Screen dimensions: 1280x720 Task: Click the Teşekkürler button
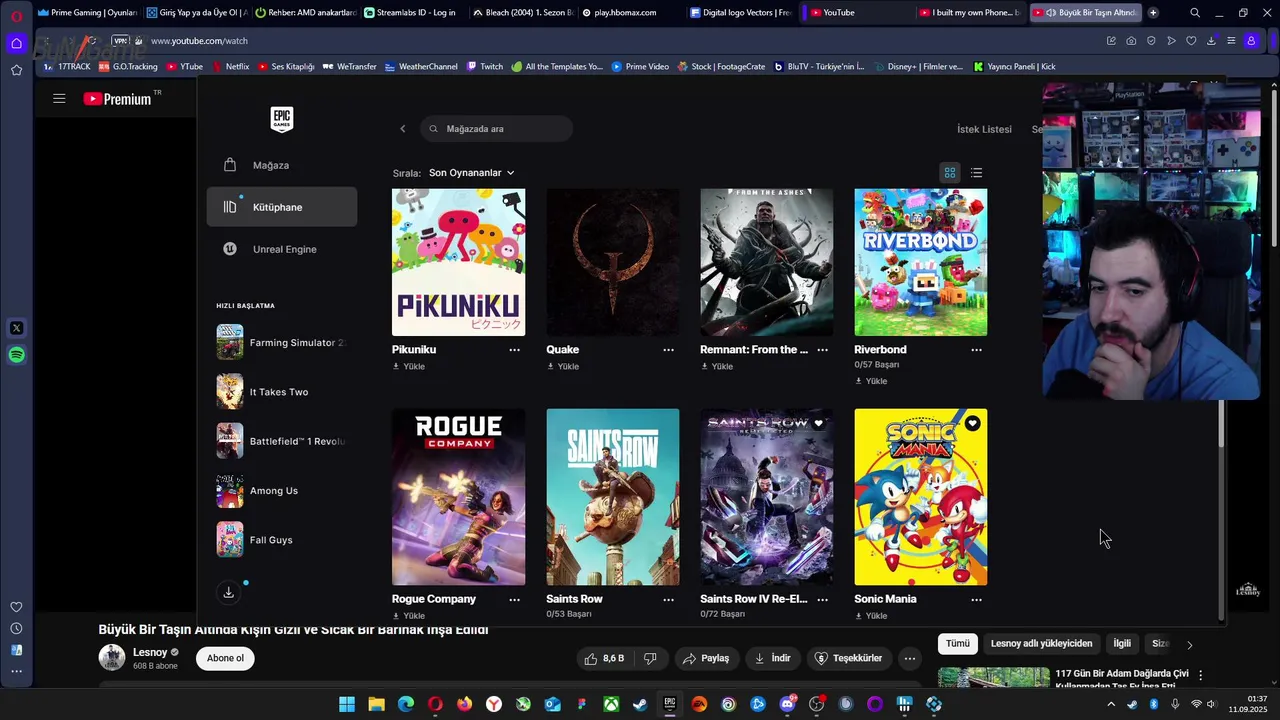[x=849, y=658]
